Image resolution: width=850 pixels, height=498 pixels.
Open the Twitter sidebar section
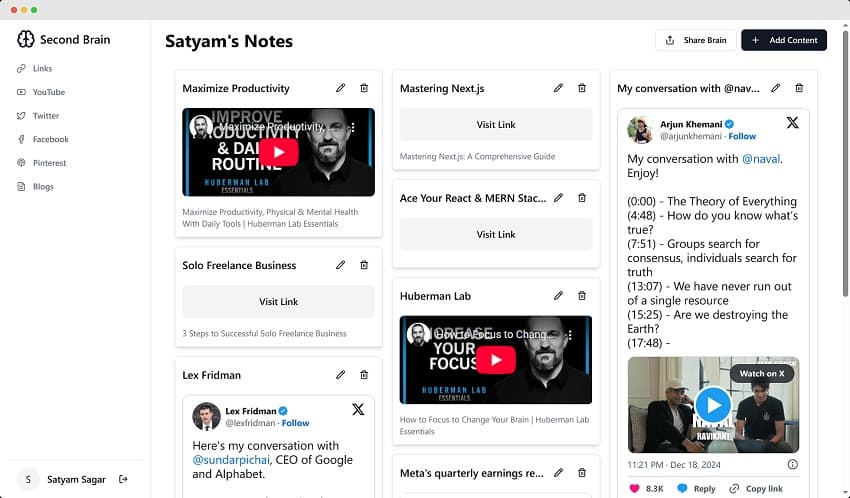(x=39, y=115)
